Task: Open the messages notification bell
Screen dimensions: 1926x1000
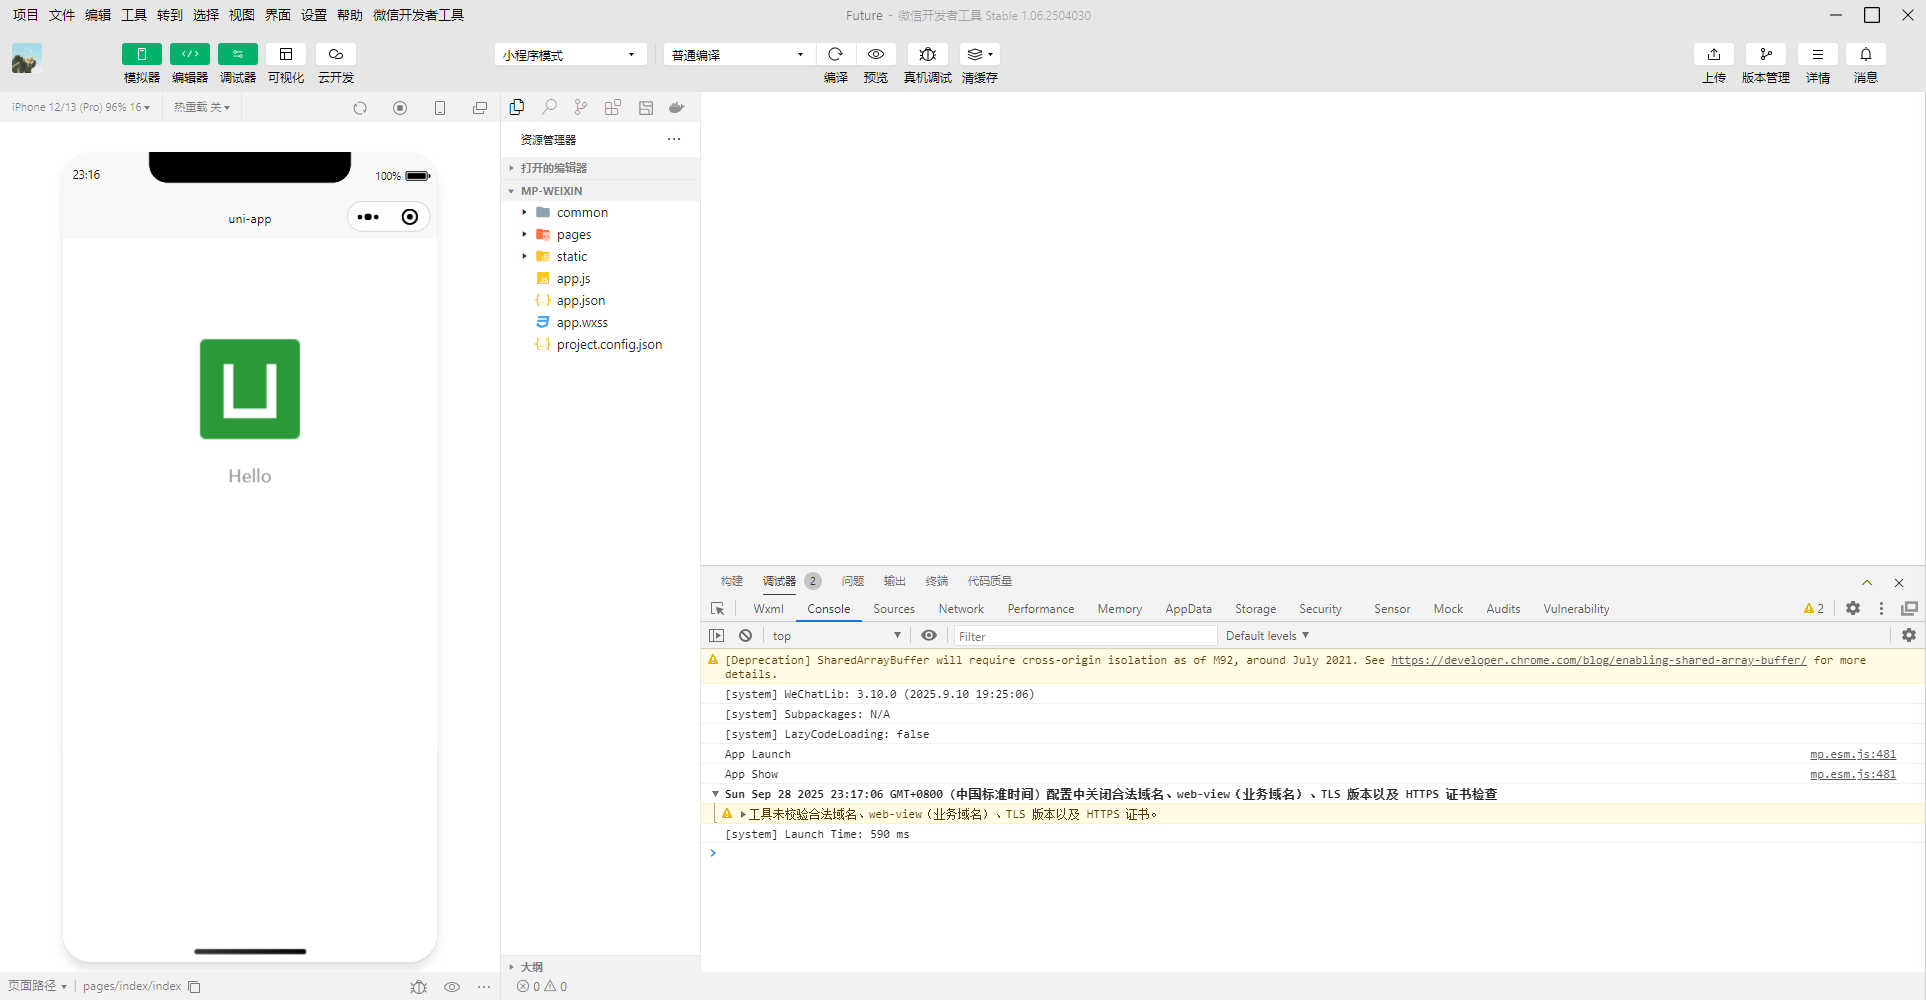Action: 1866,54
